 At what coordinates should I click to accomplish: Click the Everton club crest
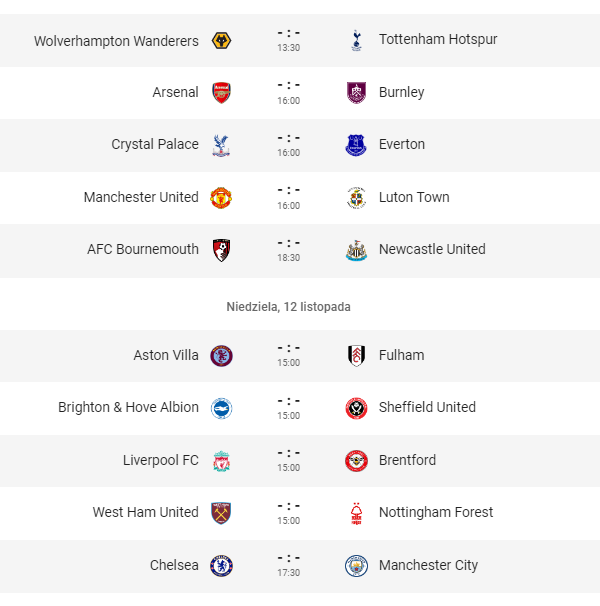pyautogui.click(x=356, y=145)
